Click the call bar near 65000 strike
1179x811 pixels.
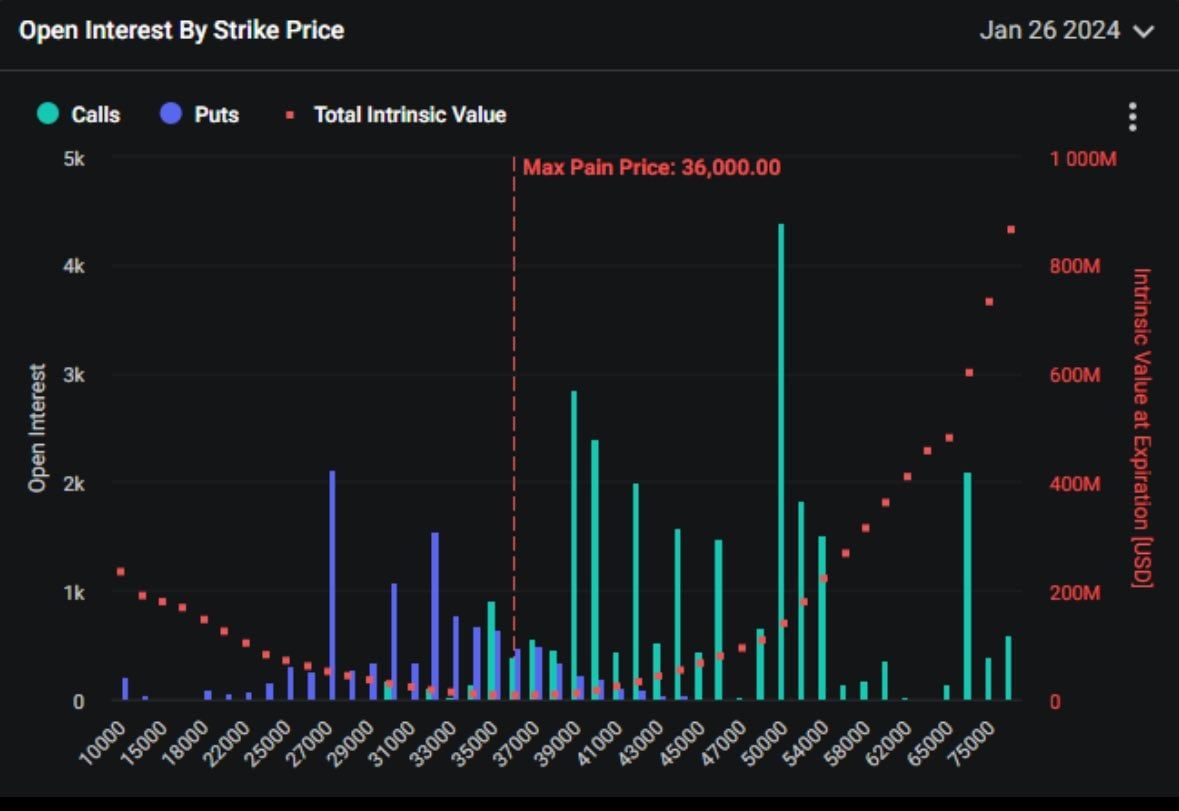click(967, 585)
